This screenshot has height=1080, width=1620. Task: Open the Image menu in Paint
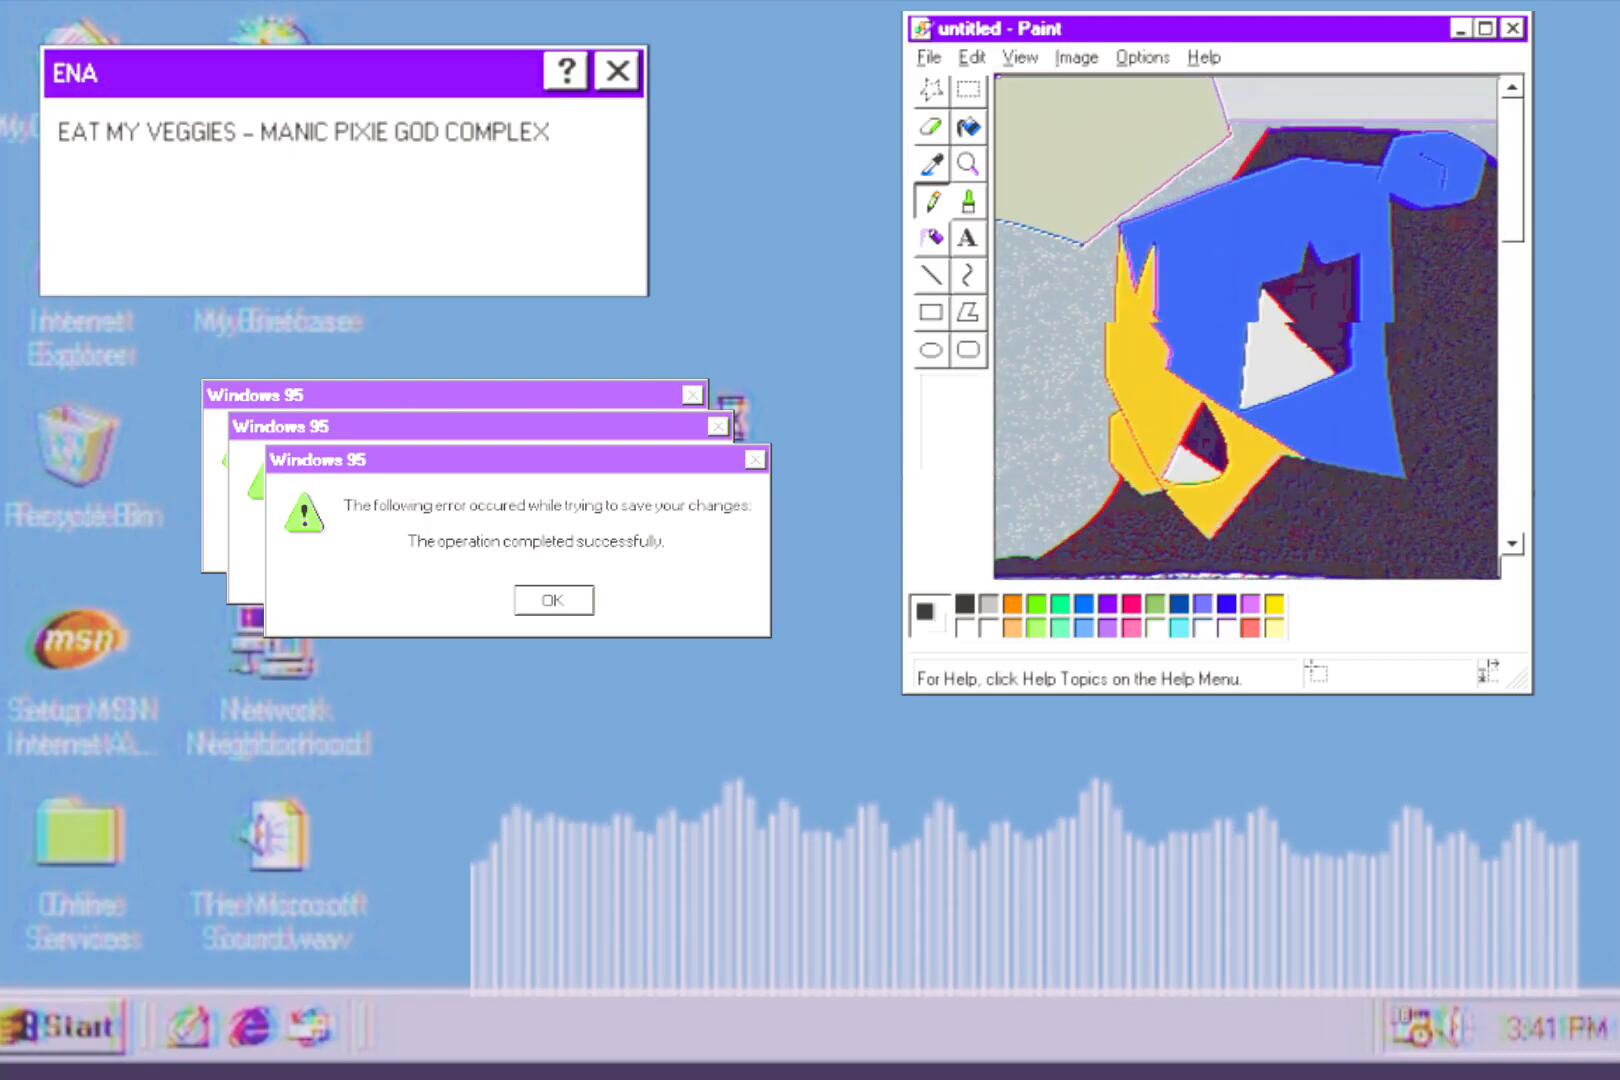pyautogui.click(x=1076, y=57)
